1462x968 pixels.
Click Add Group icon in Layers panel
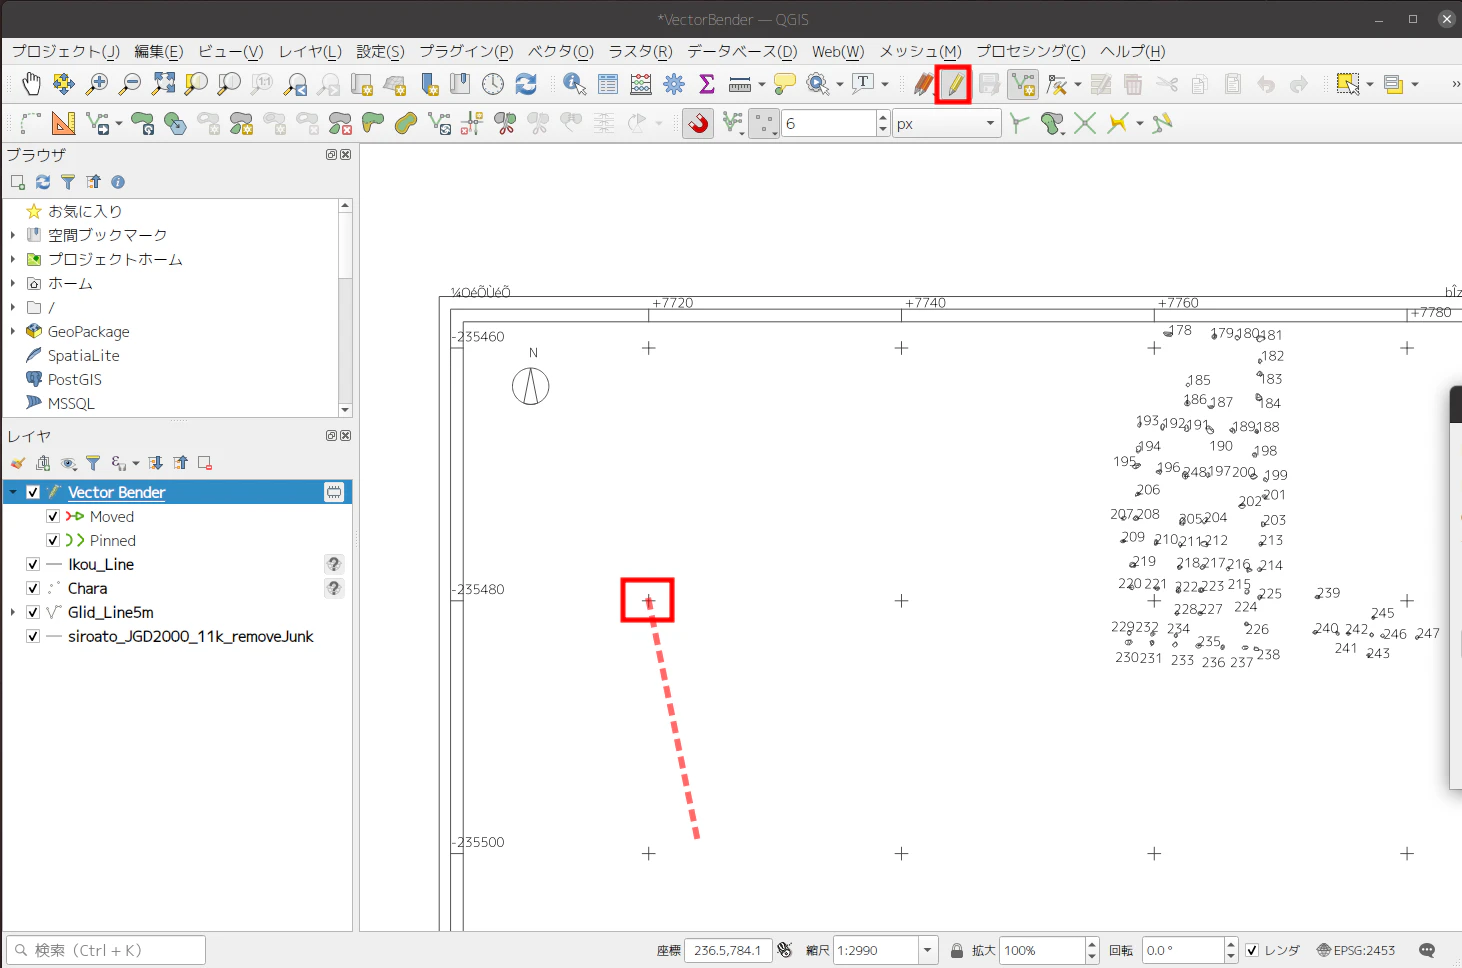coord(43,463)
